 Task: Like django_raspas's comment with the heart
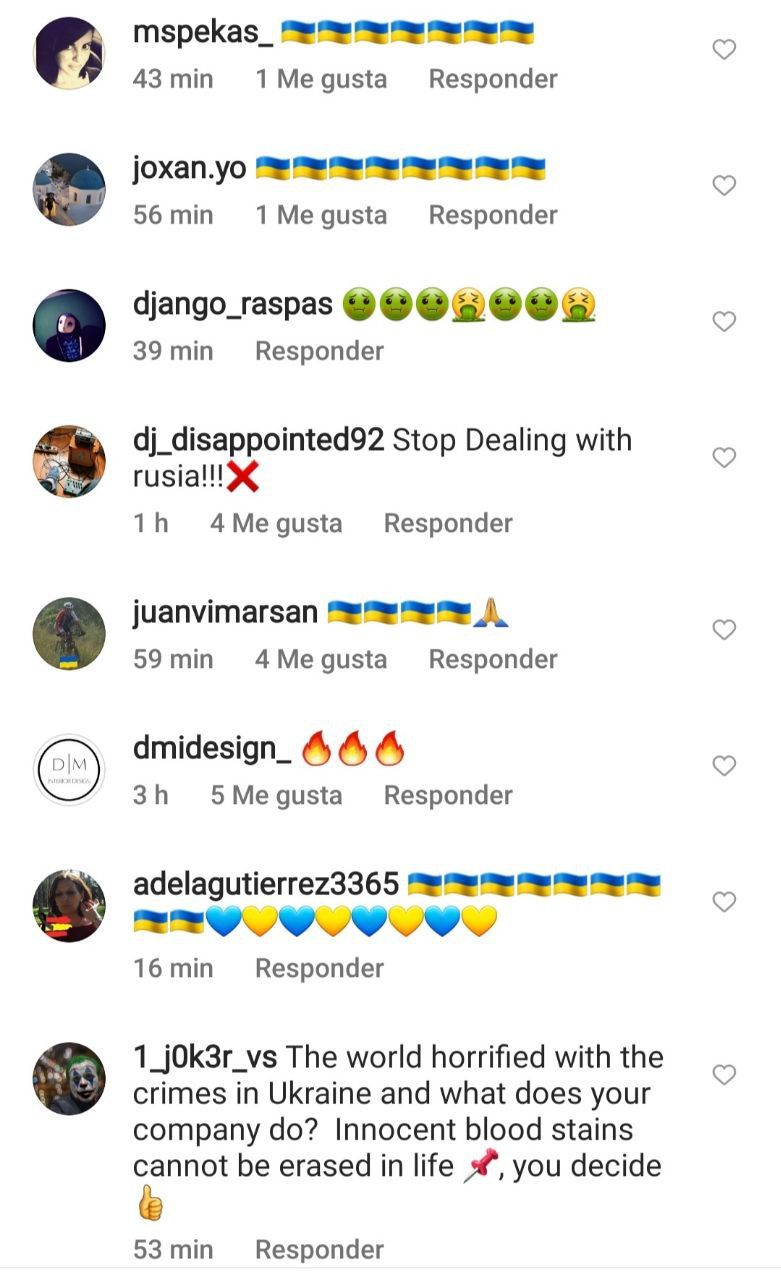click(724, 322)
